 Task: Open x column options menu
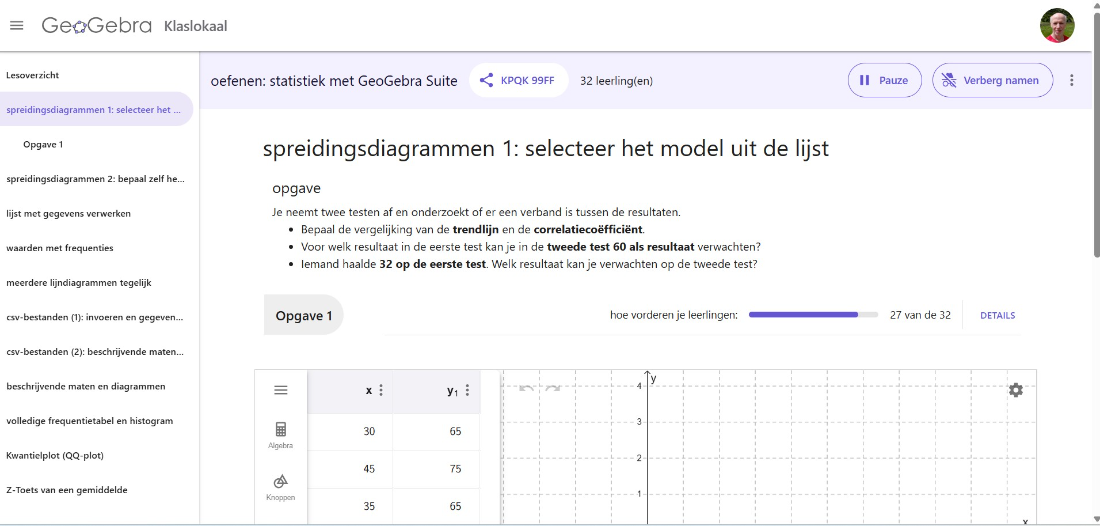pos(381,390)
